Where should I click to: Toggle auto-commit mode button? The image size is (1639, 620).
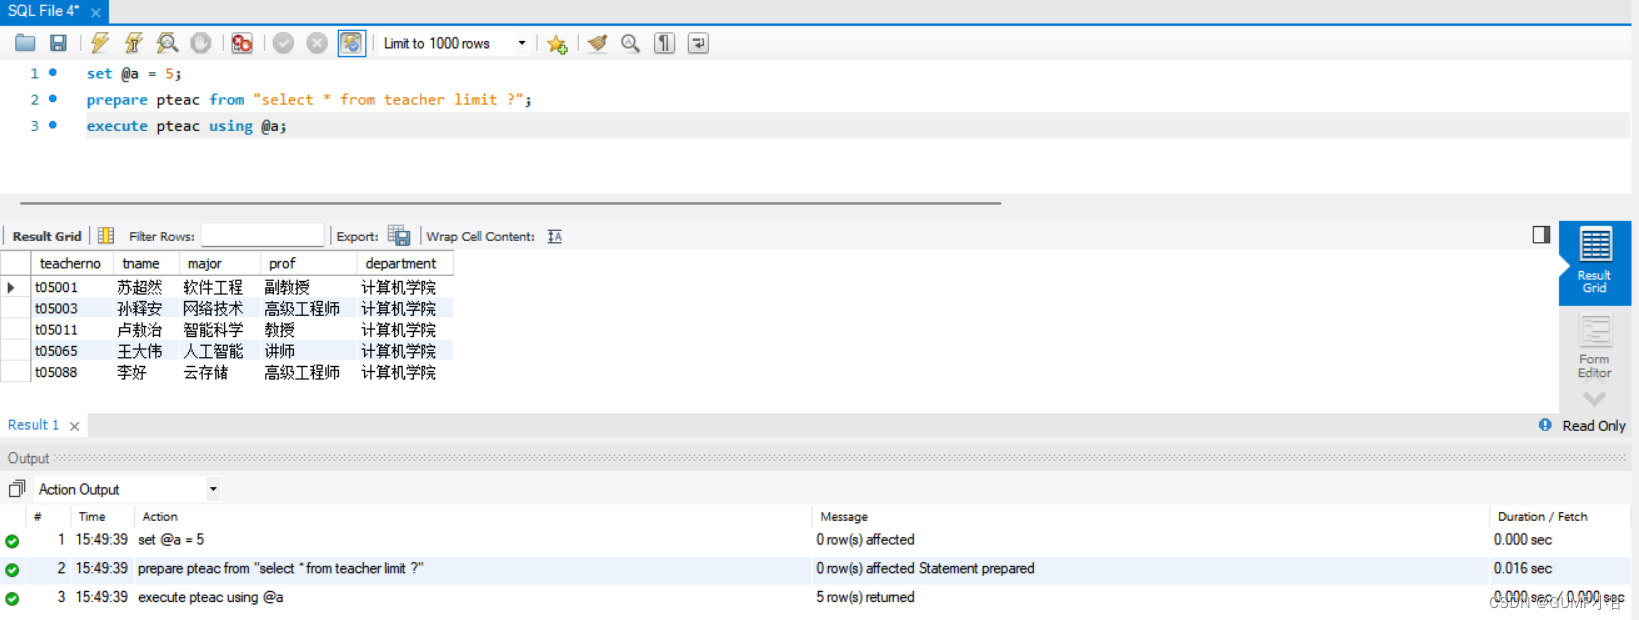point(351,43)
